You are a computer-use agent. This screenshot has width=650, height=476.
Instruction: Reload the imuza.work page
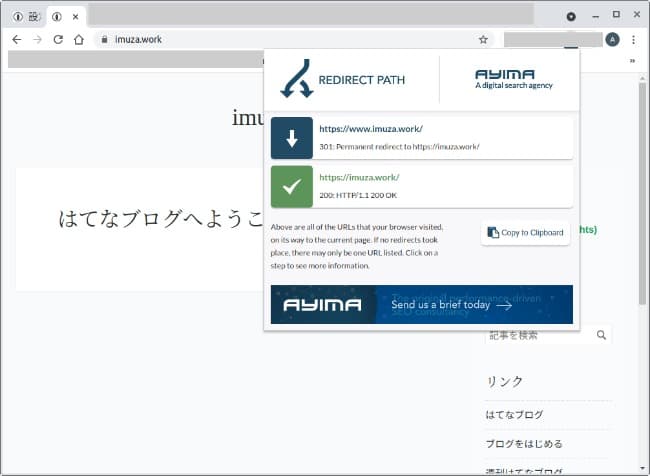point(58,39)
